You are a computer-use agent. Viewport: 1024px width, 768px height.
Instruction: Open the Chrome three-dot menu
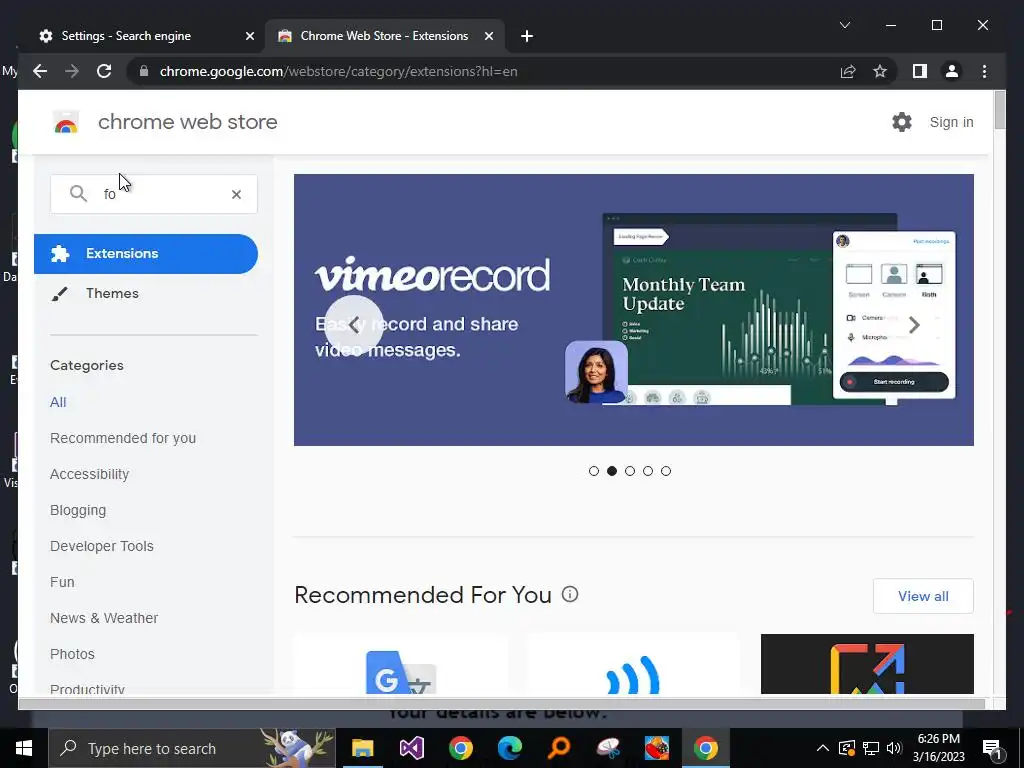[985, 71]
